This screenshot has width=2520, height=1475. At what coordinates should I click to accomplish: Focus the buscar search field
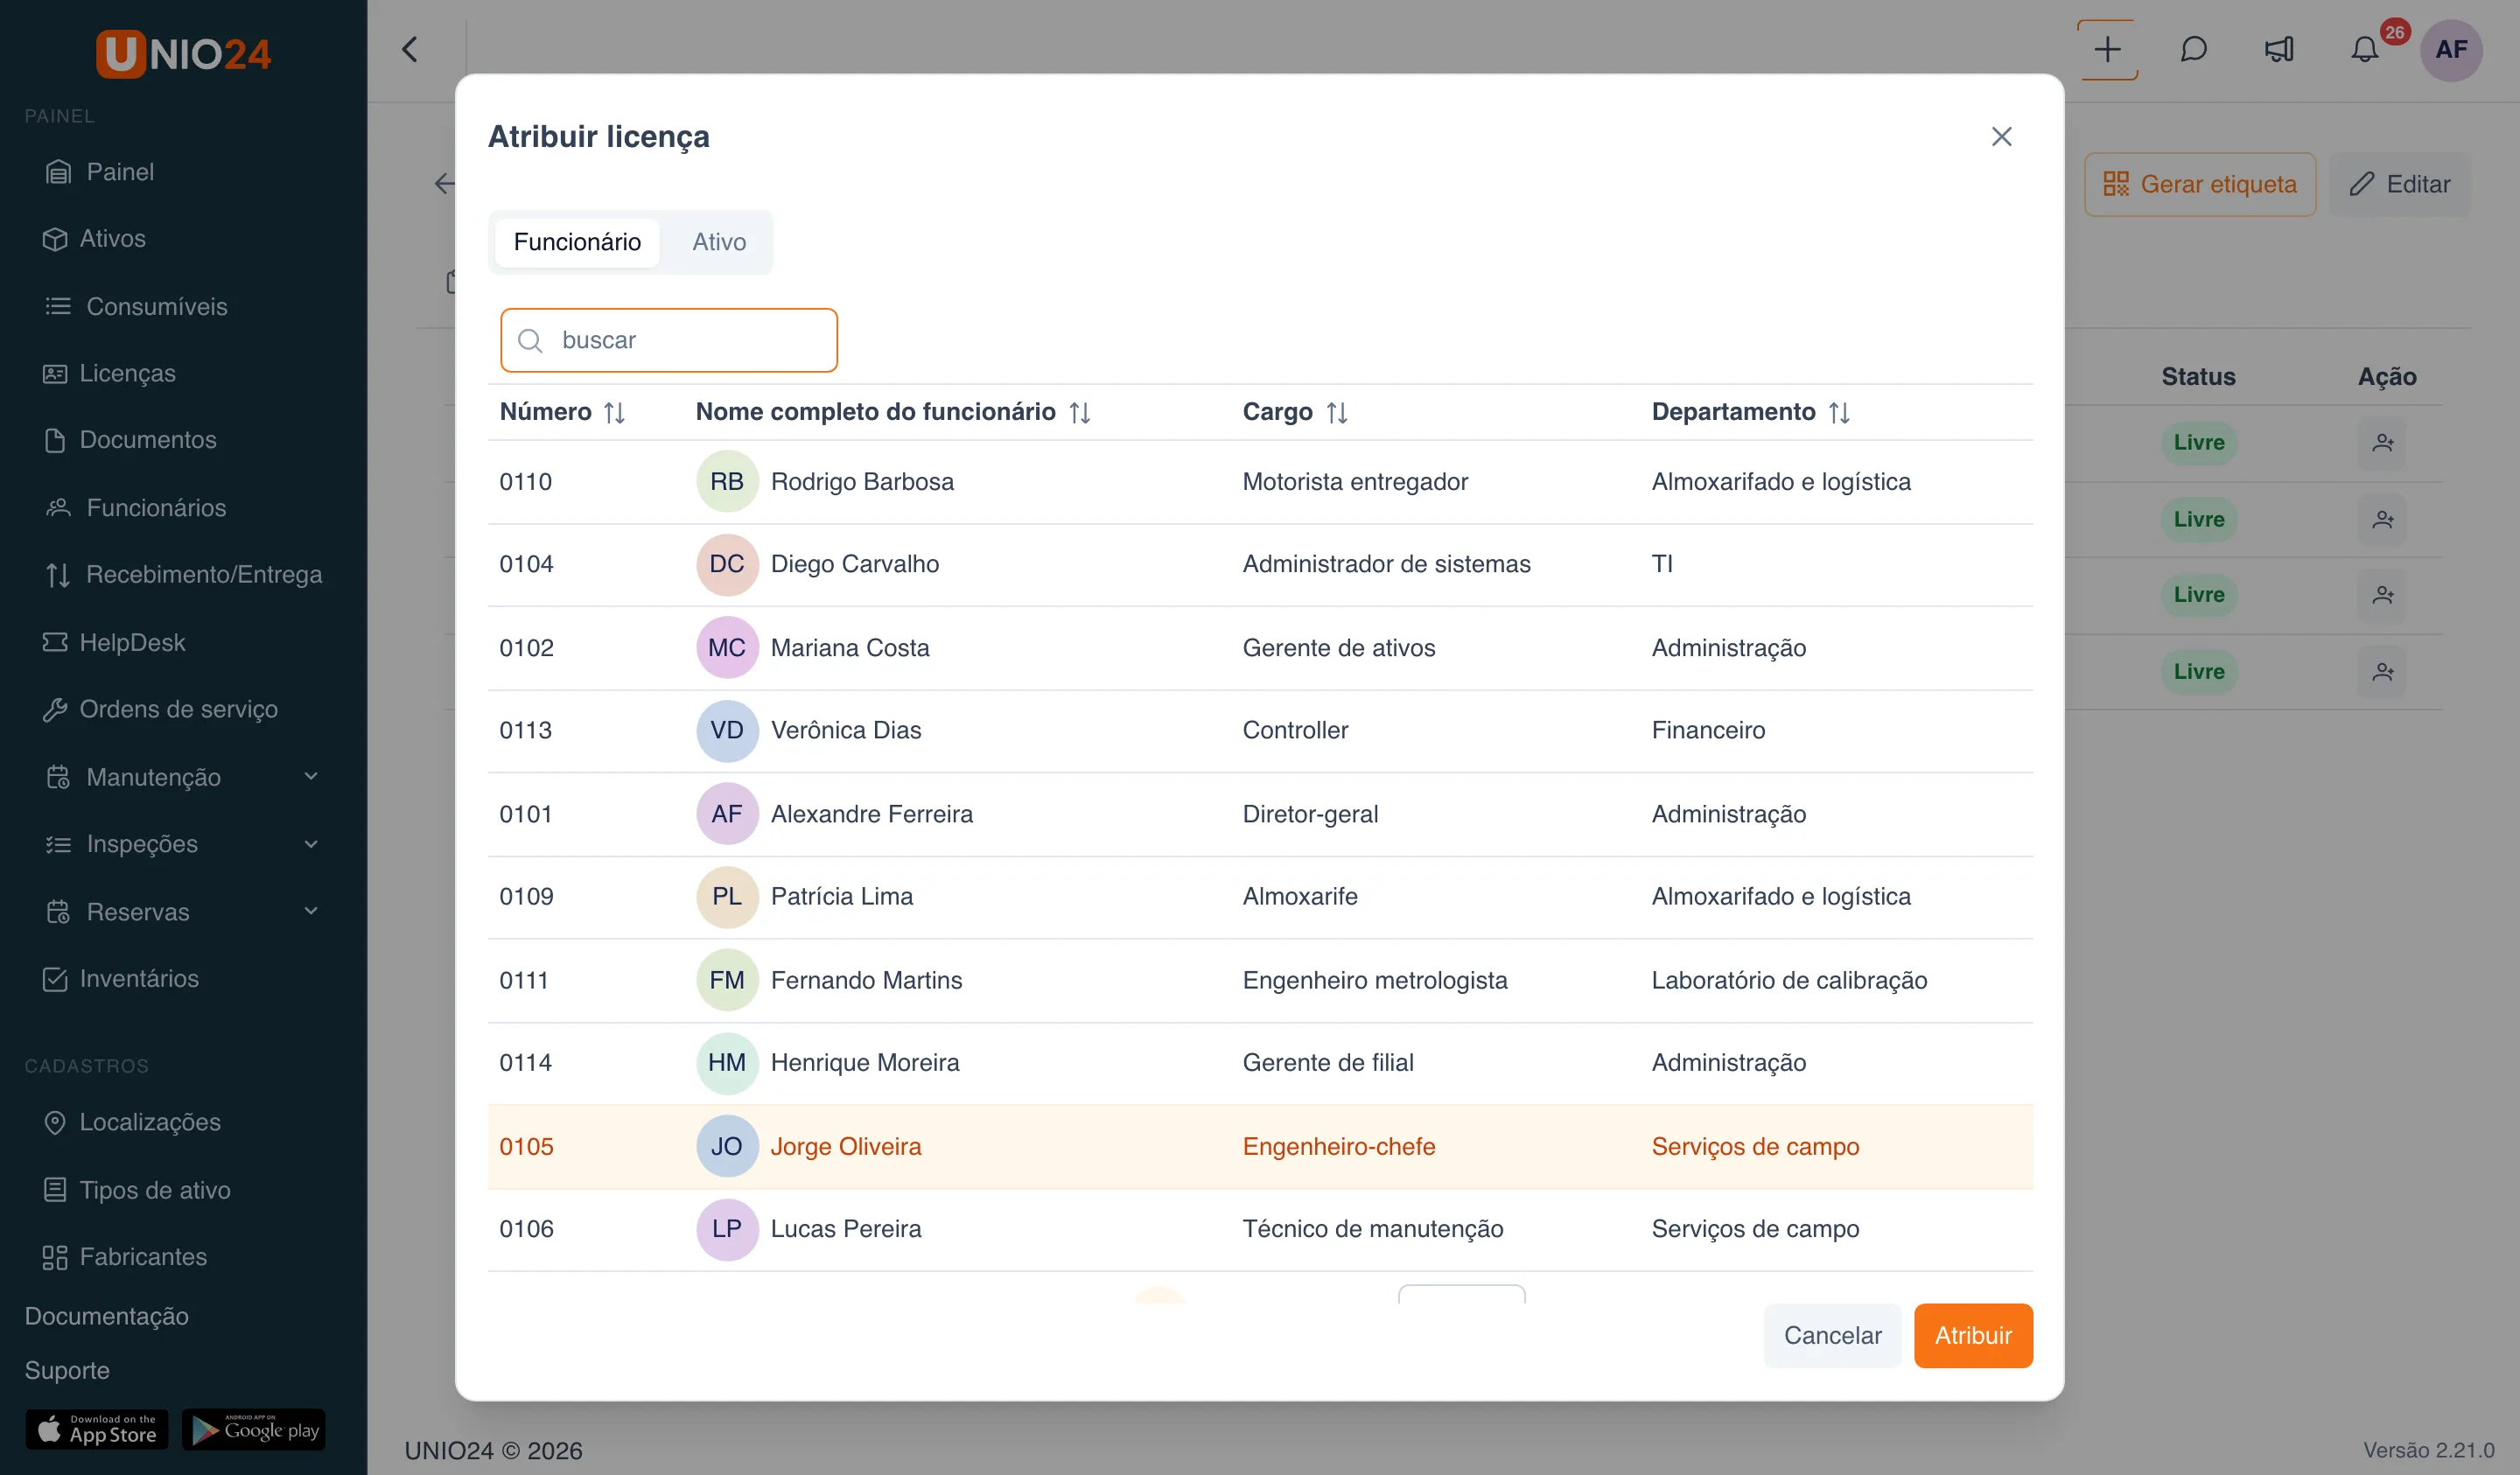[x=669, y=340]
